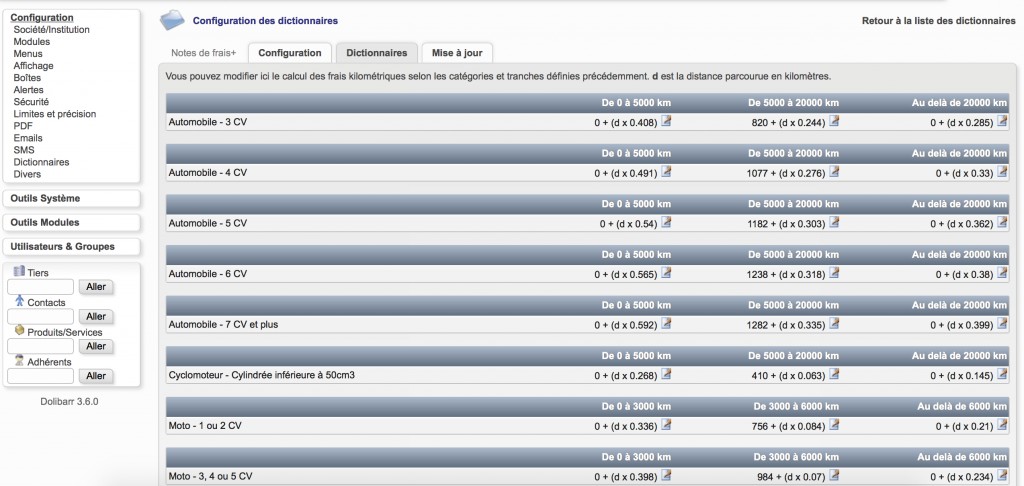The height and width of the screenshot is (486, 1024).
Task: Edit Moto - 1 ou 2 CV 0 à 3000 km formula
Action: 666,425
